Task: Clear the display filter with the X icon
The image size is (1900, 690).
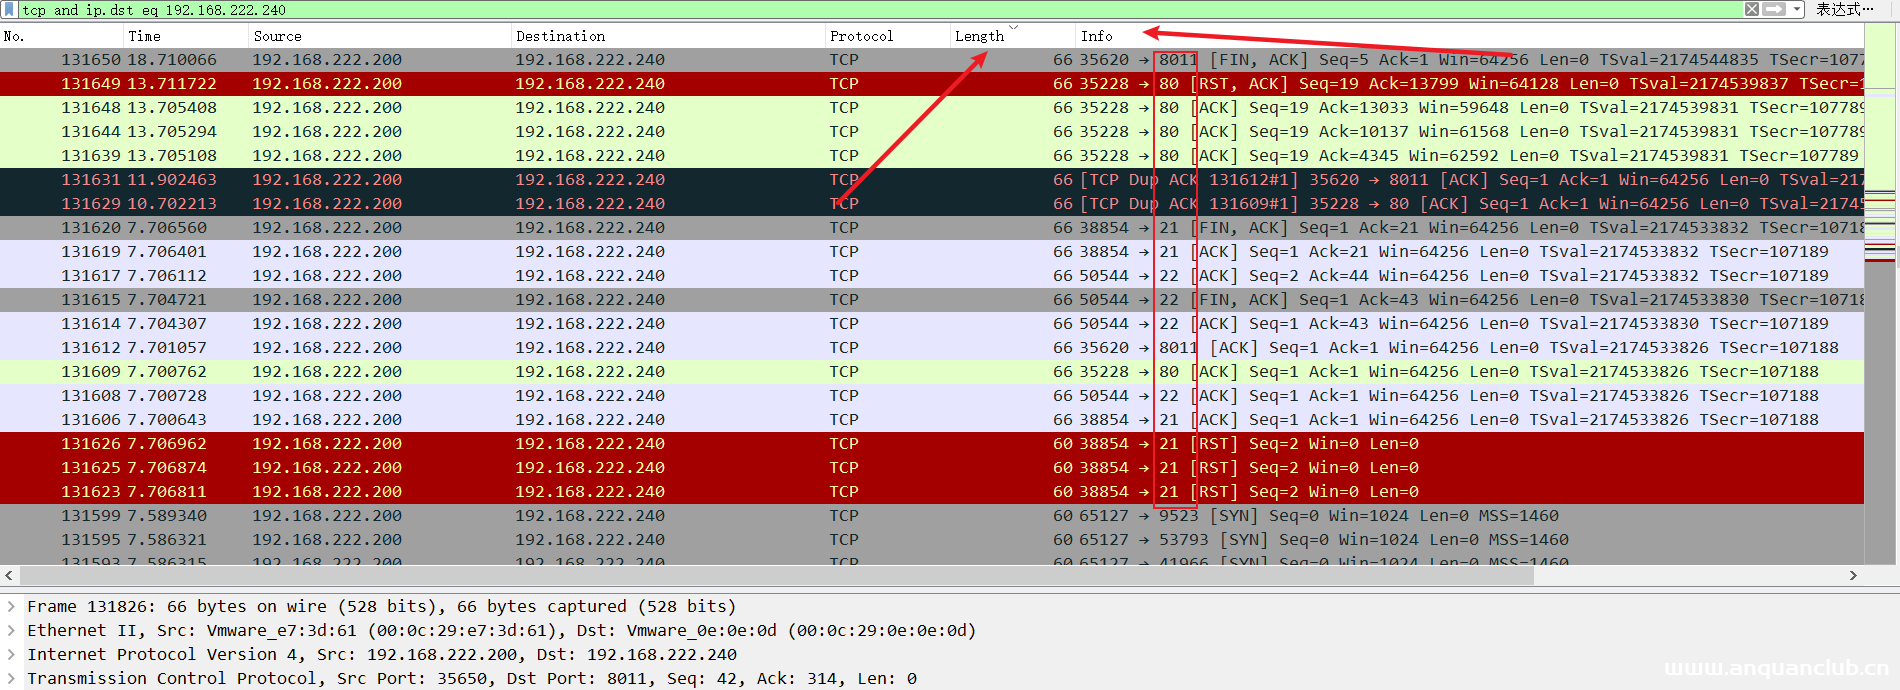Action: click(1751, 9)
